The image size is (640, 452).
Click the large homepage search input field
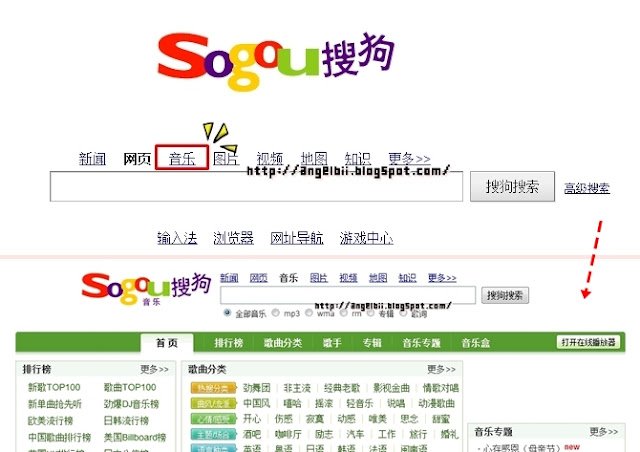click(256, 186)
